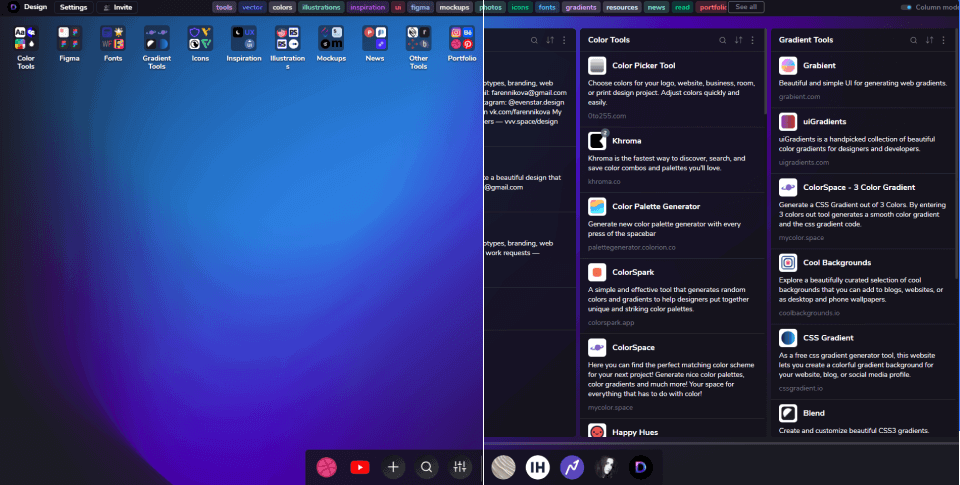Filter by the vector tag
Viewport: 960px width, 485px height.
252,7
